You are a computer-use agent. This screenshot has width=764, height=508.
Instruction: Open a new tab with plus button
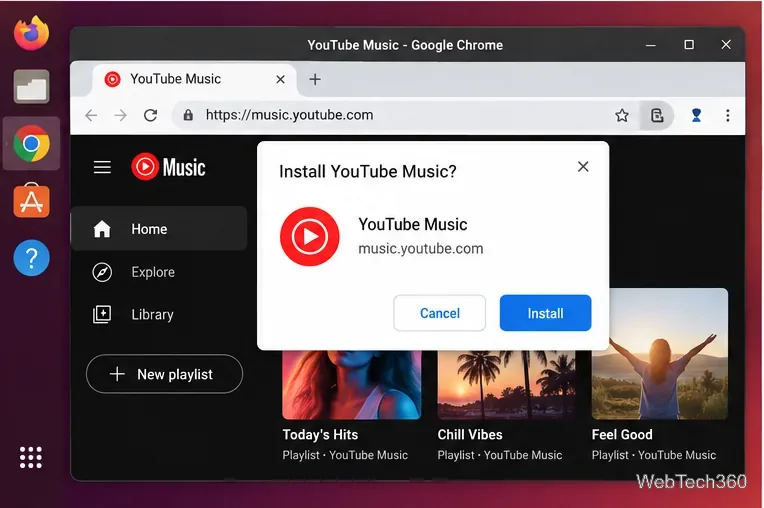tap(315, 79)
